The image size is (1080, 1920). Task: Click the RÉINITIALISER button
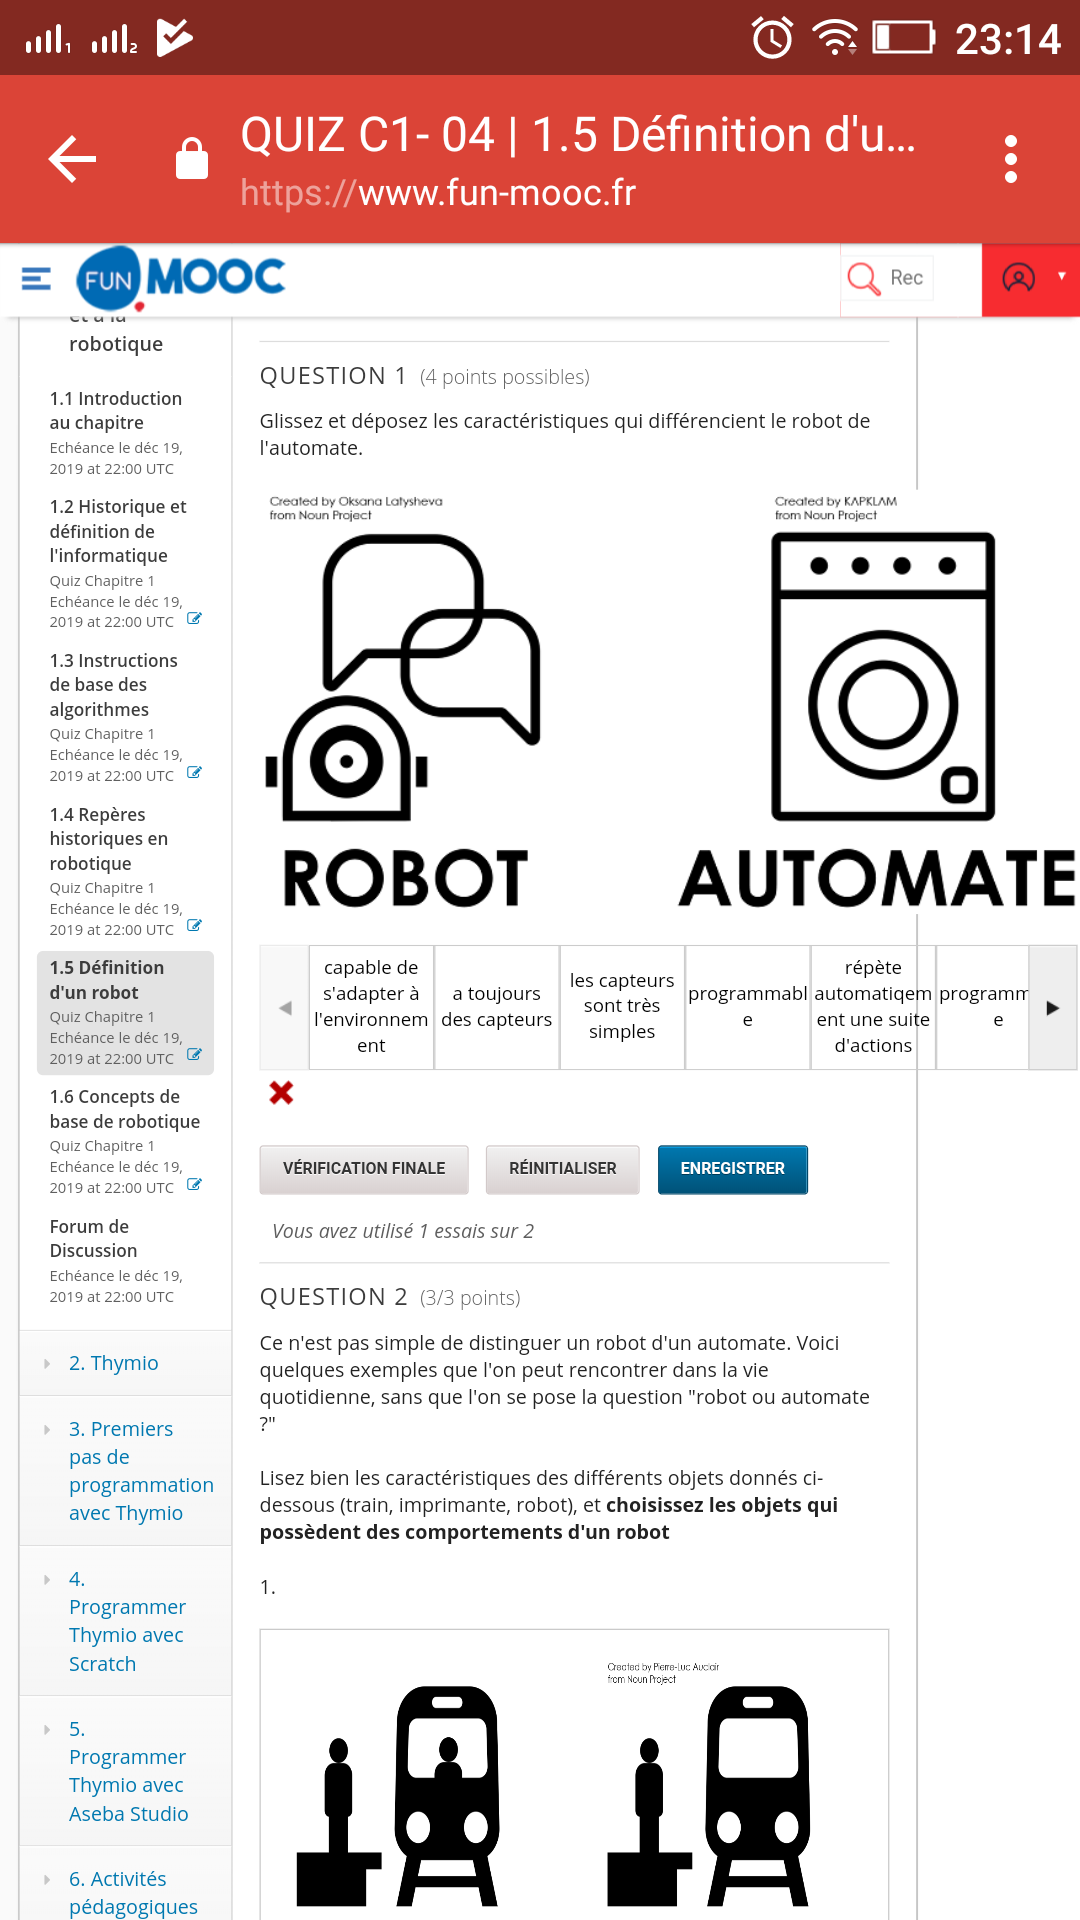coord(563,1169)
